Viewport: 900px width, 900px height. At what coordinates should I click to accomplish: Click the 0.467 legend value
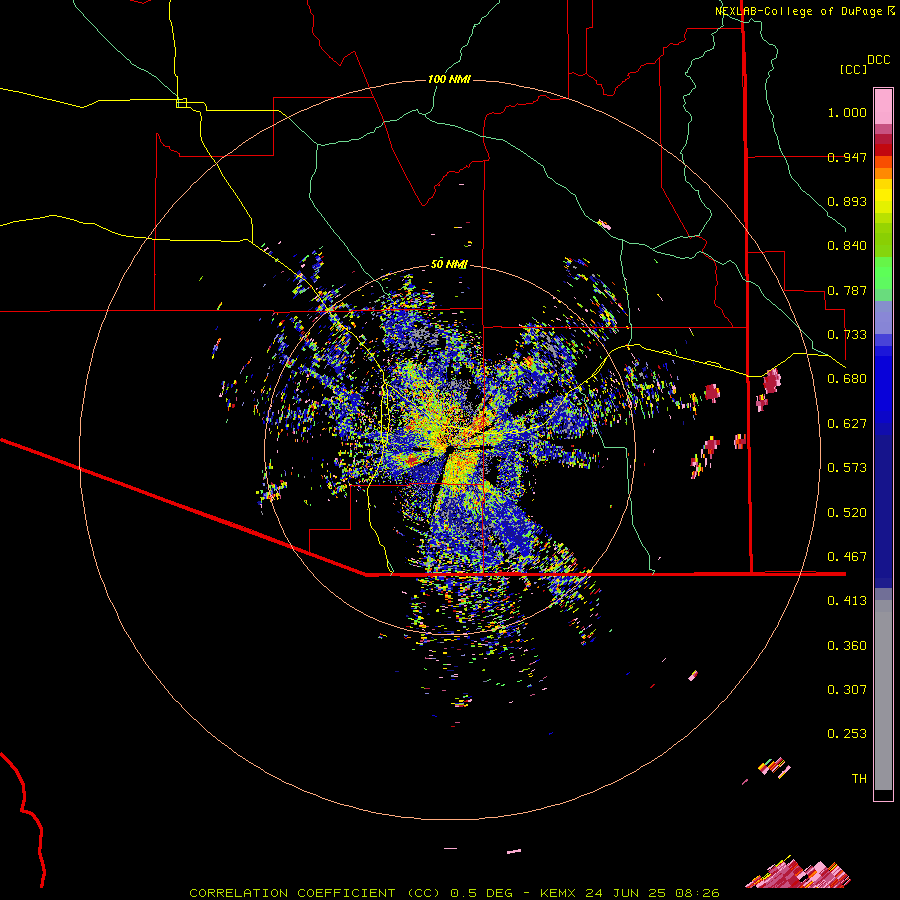847,557
